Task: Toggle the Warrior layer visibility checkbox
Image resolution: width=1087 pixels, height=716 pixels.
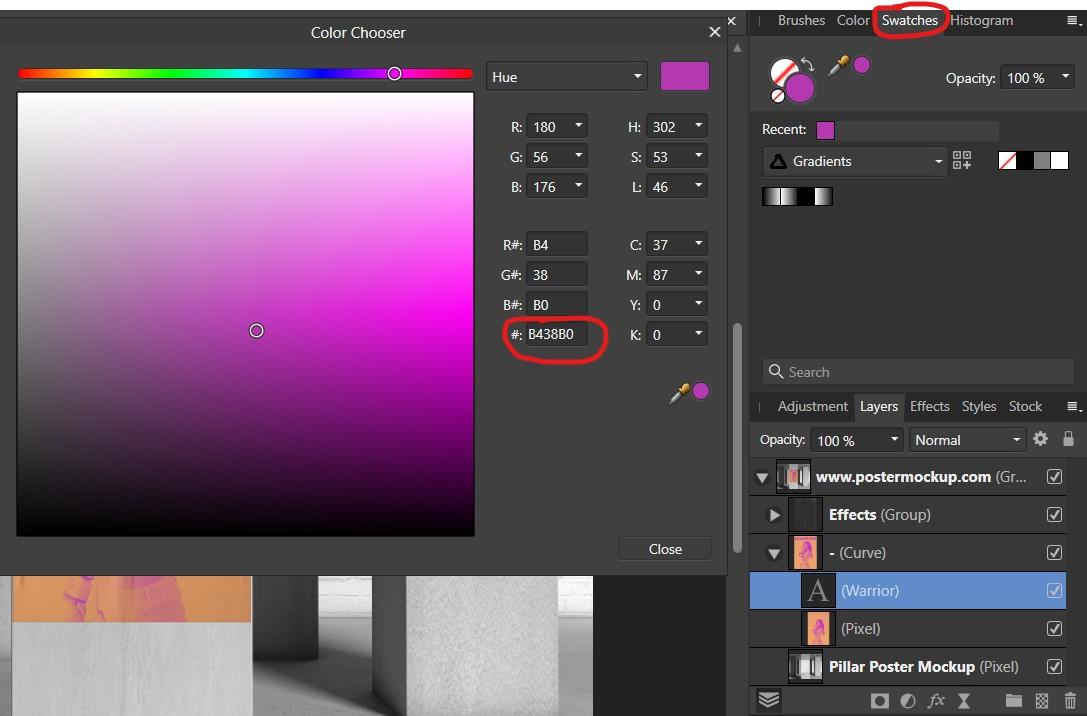Action: click(x=1054, y=590)
